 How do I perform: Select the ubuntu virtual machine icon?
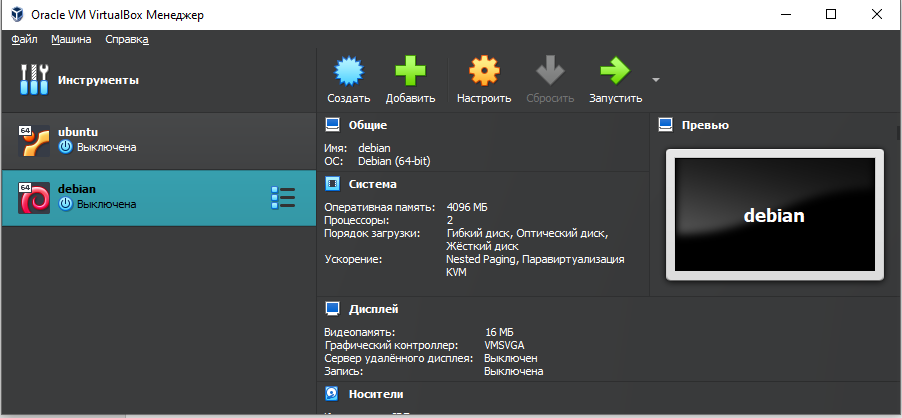click(x=33, y=141)
